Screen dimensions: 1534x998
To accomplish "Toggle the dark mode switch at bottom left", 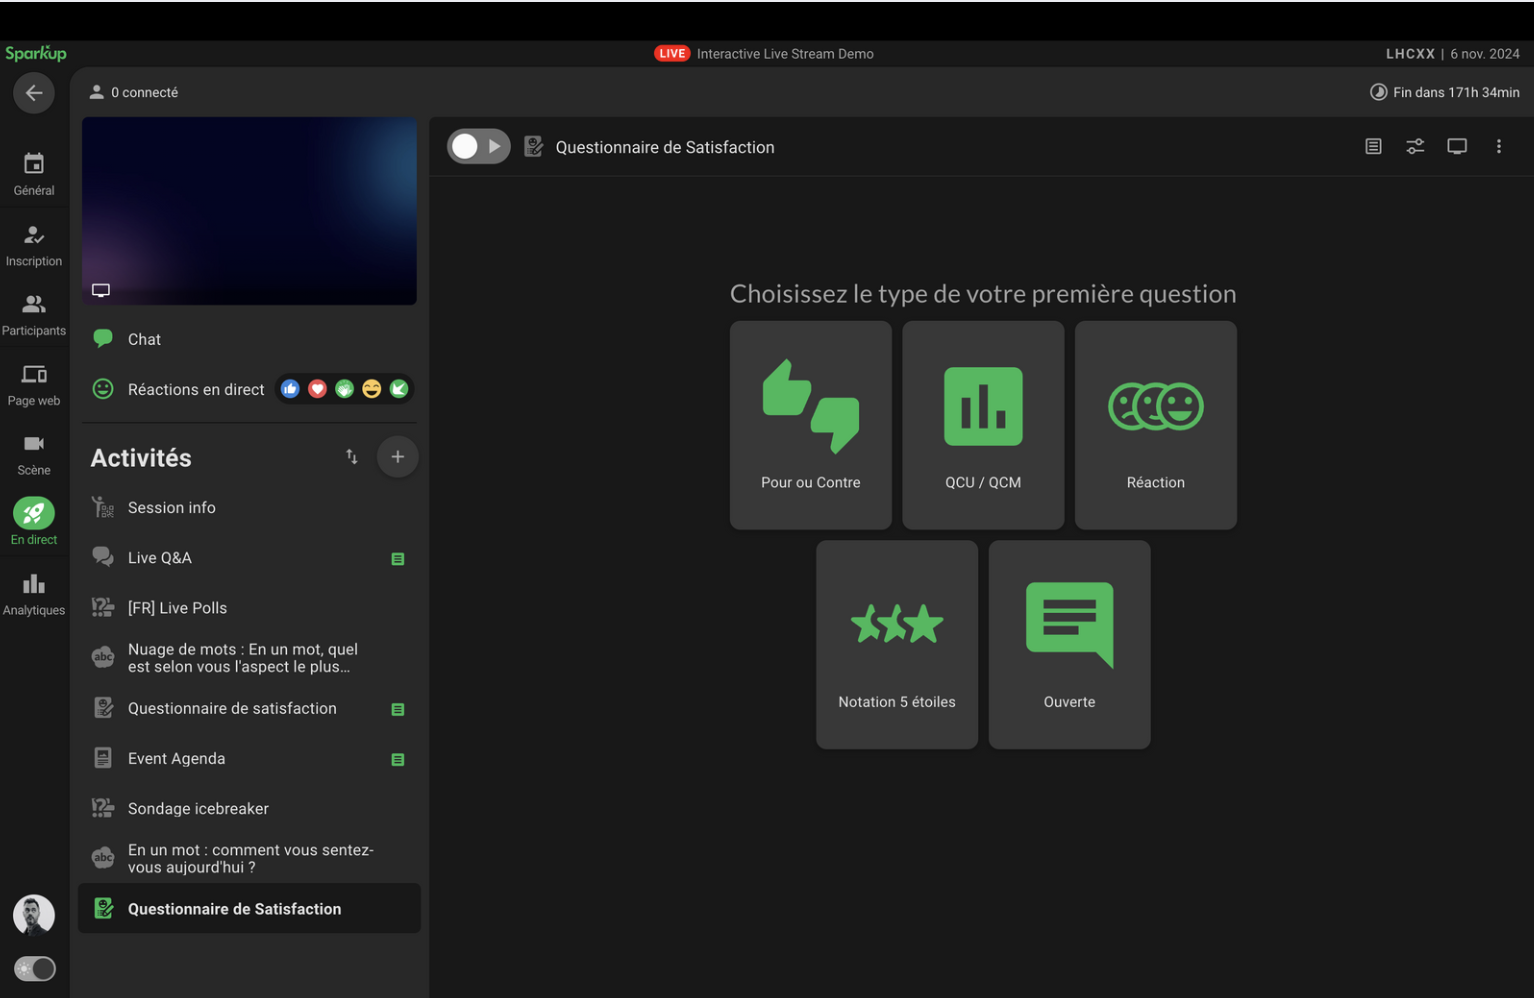I will point(35,968).
